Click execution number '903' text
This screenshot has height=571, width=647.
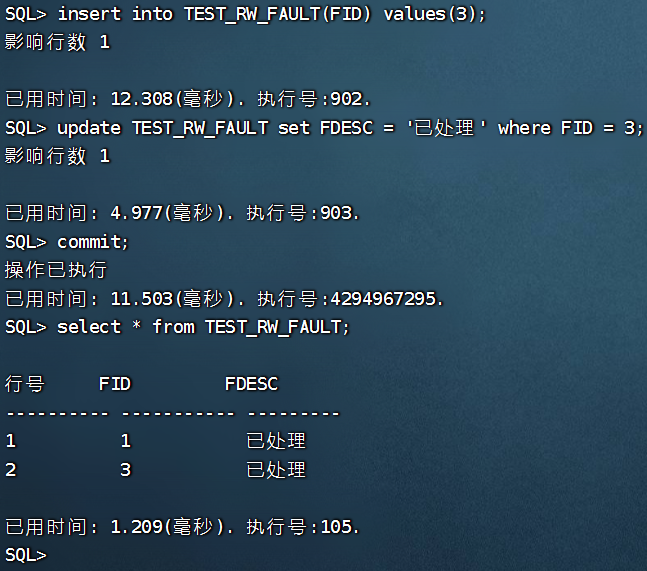336,213
